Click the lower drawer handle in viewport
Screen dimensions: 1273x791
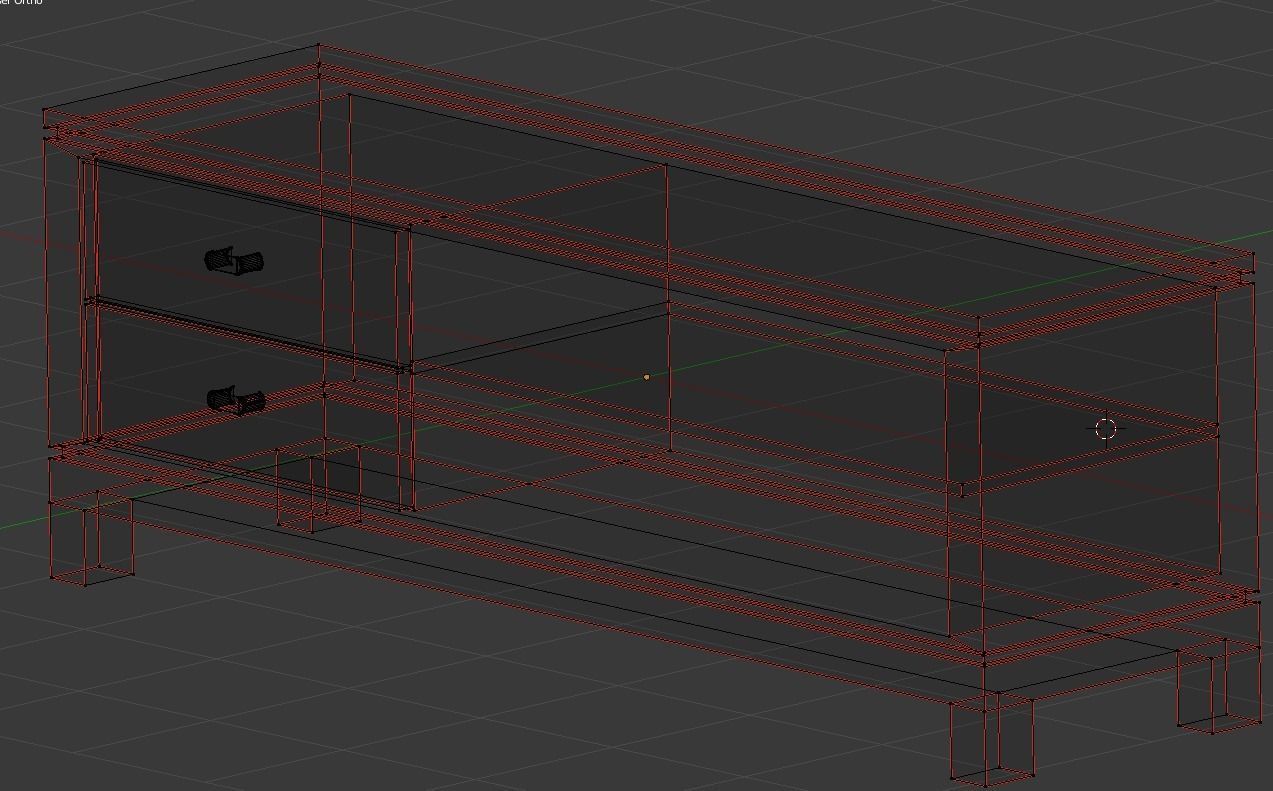[x=236, y=400]
